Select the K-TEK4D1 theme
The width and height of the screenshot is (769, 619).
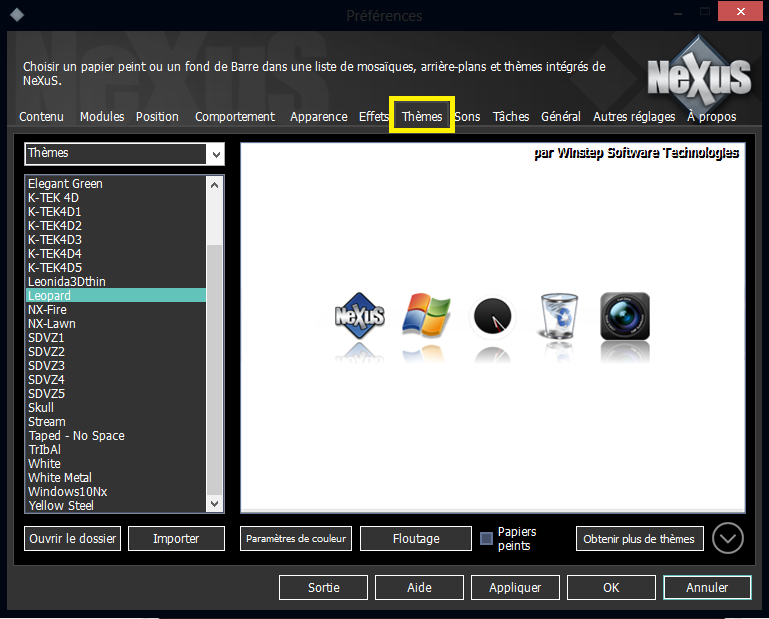click(116, 211)
